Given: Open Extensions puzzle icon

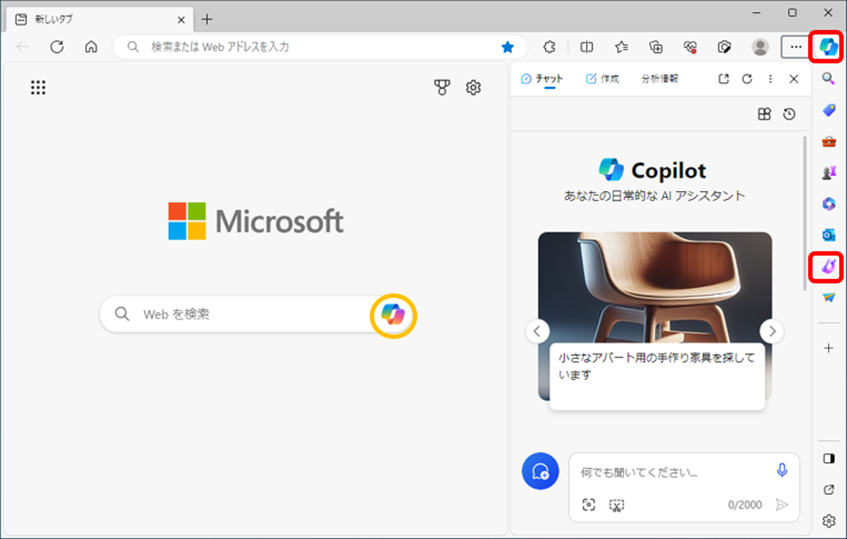Looking at the screenshot, I should pos(549,47).
